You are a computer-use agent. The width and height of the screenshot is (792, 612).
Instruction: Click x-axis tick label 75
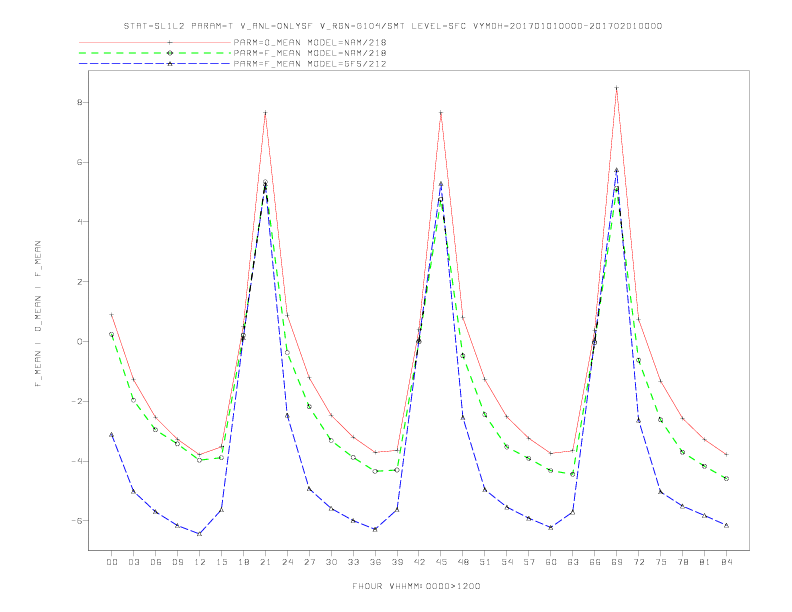coord(661,562)
